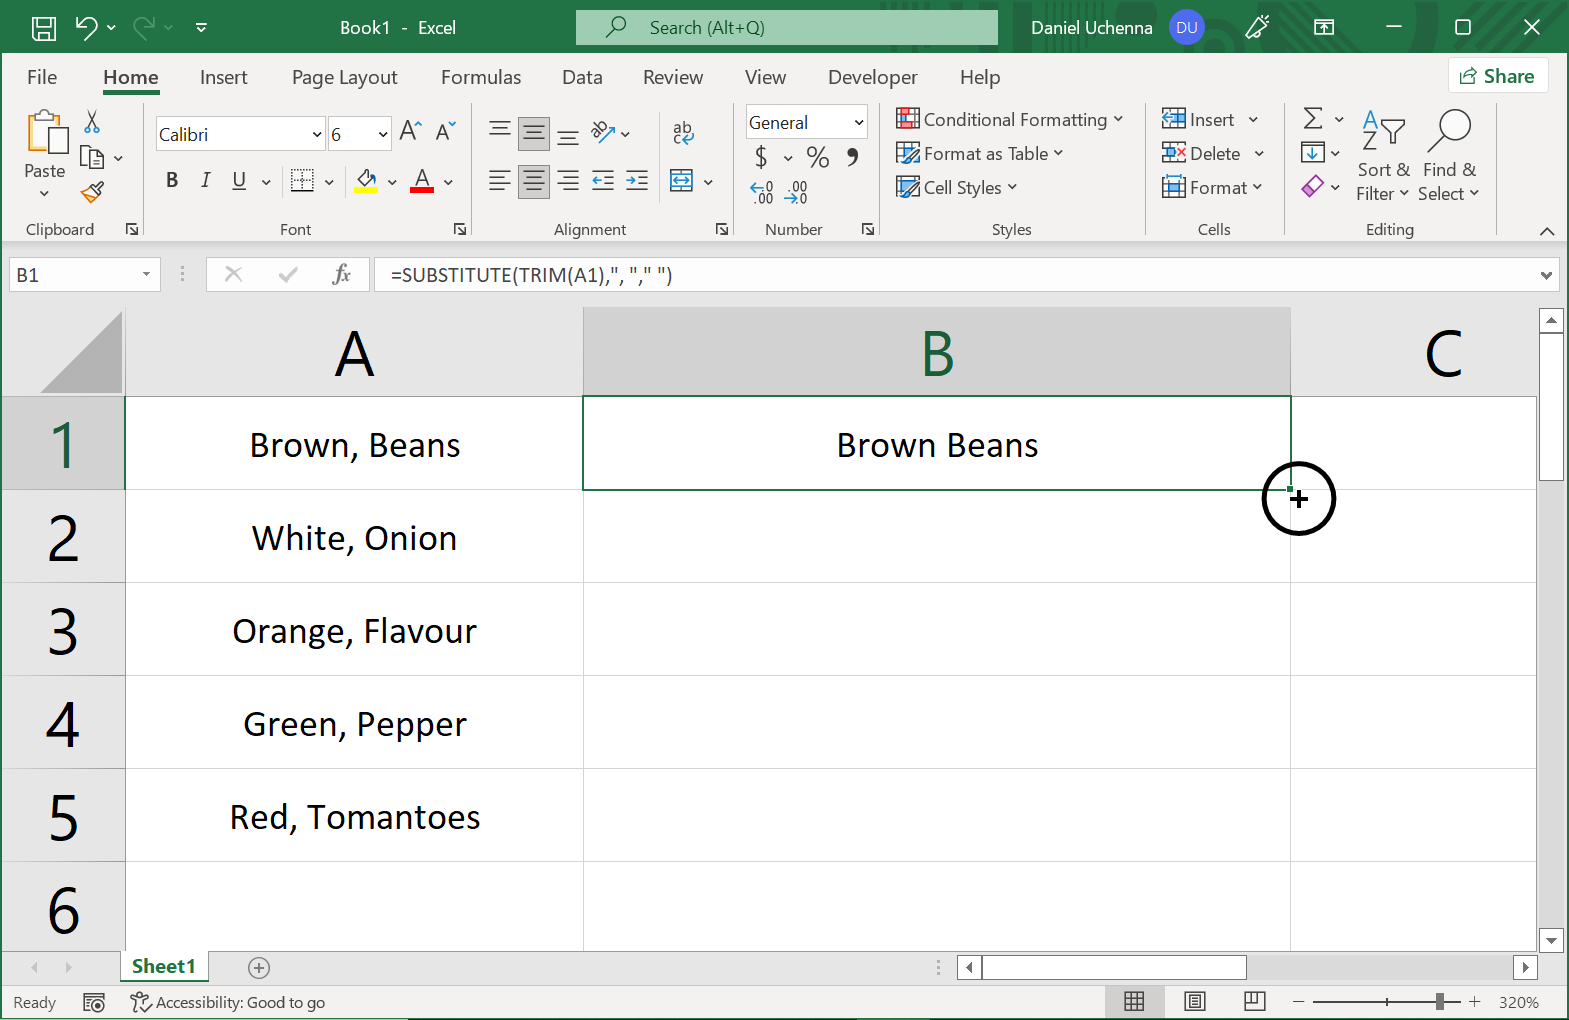Image resolution: width=1569 pixels, height=1020 pixels.
Task: Expand the General number format dropdown
Action: (x=858, y=122)
